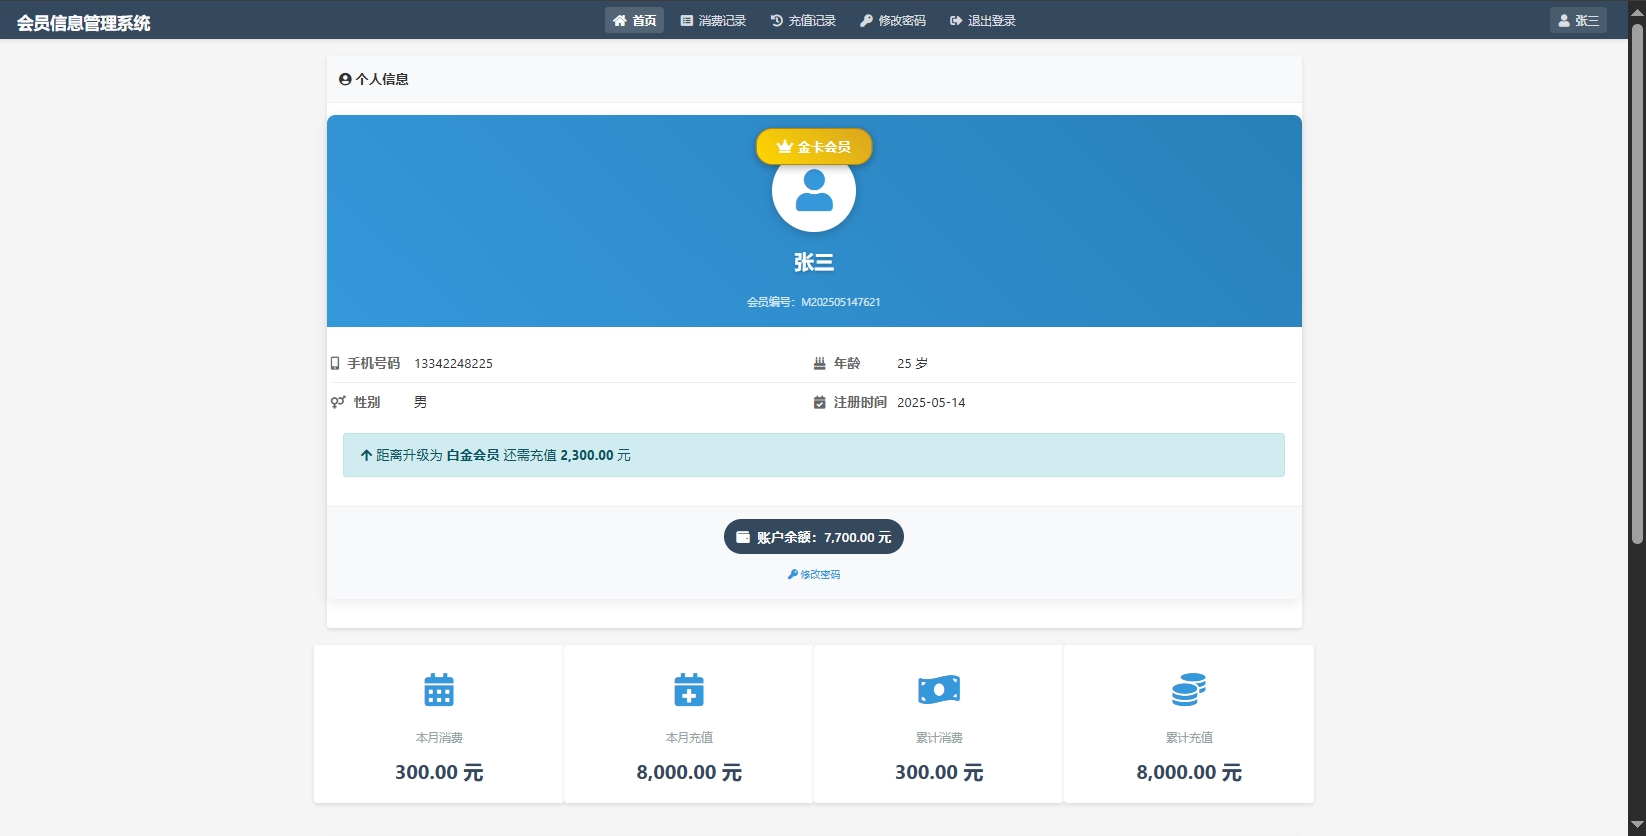Click the up arrow in upgrade notice
This screenshot has width=1646, height=836.
[366, 455]
